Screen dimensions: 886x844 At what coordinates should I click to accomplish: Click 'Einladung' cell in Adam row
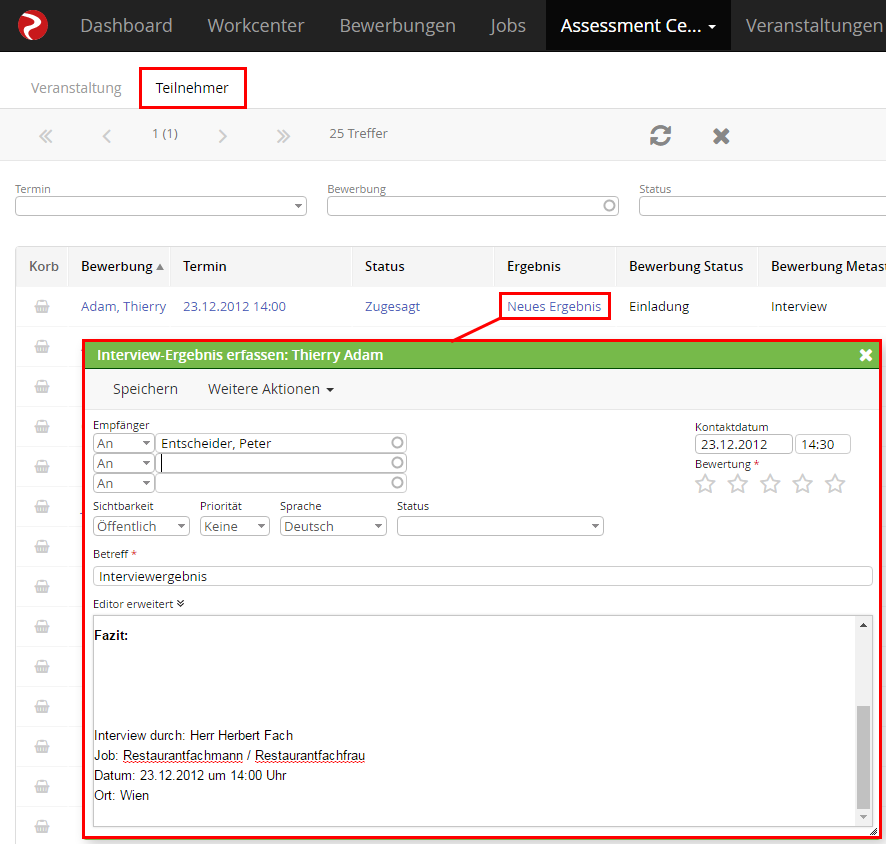click(659, 306)
